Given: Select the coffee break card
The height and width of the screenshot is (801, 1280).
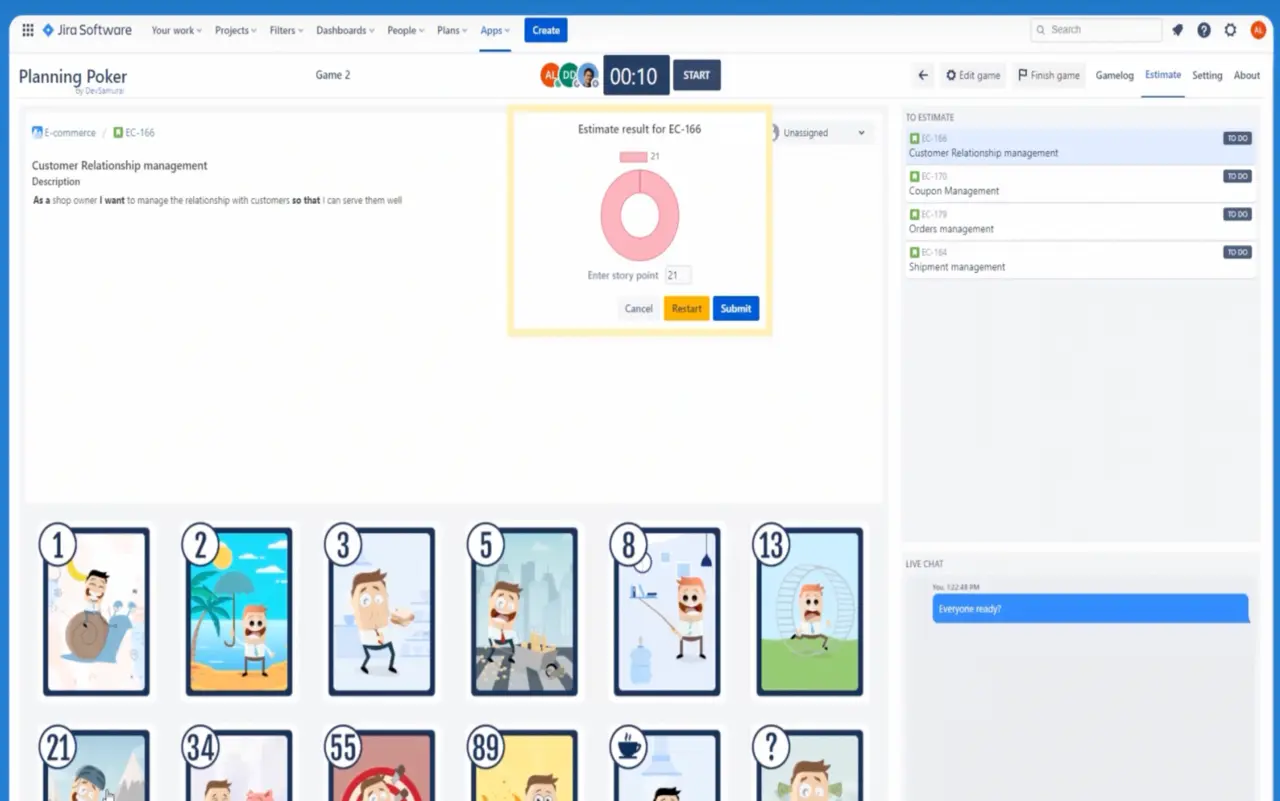Looking at the screenshot, I should (x=667, y=764).
